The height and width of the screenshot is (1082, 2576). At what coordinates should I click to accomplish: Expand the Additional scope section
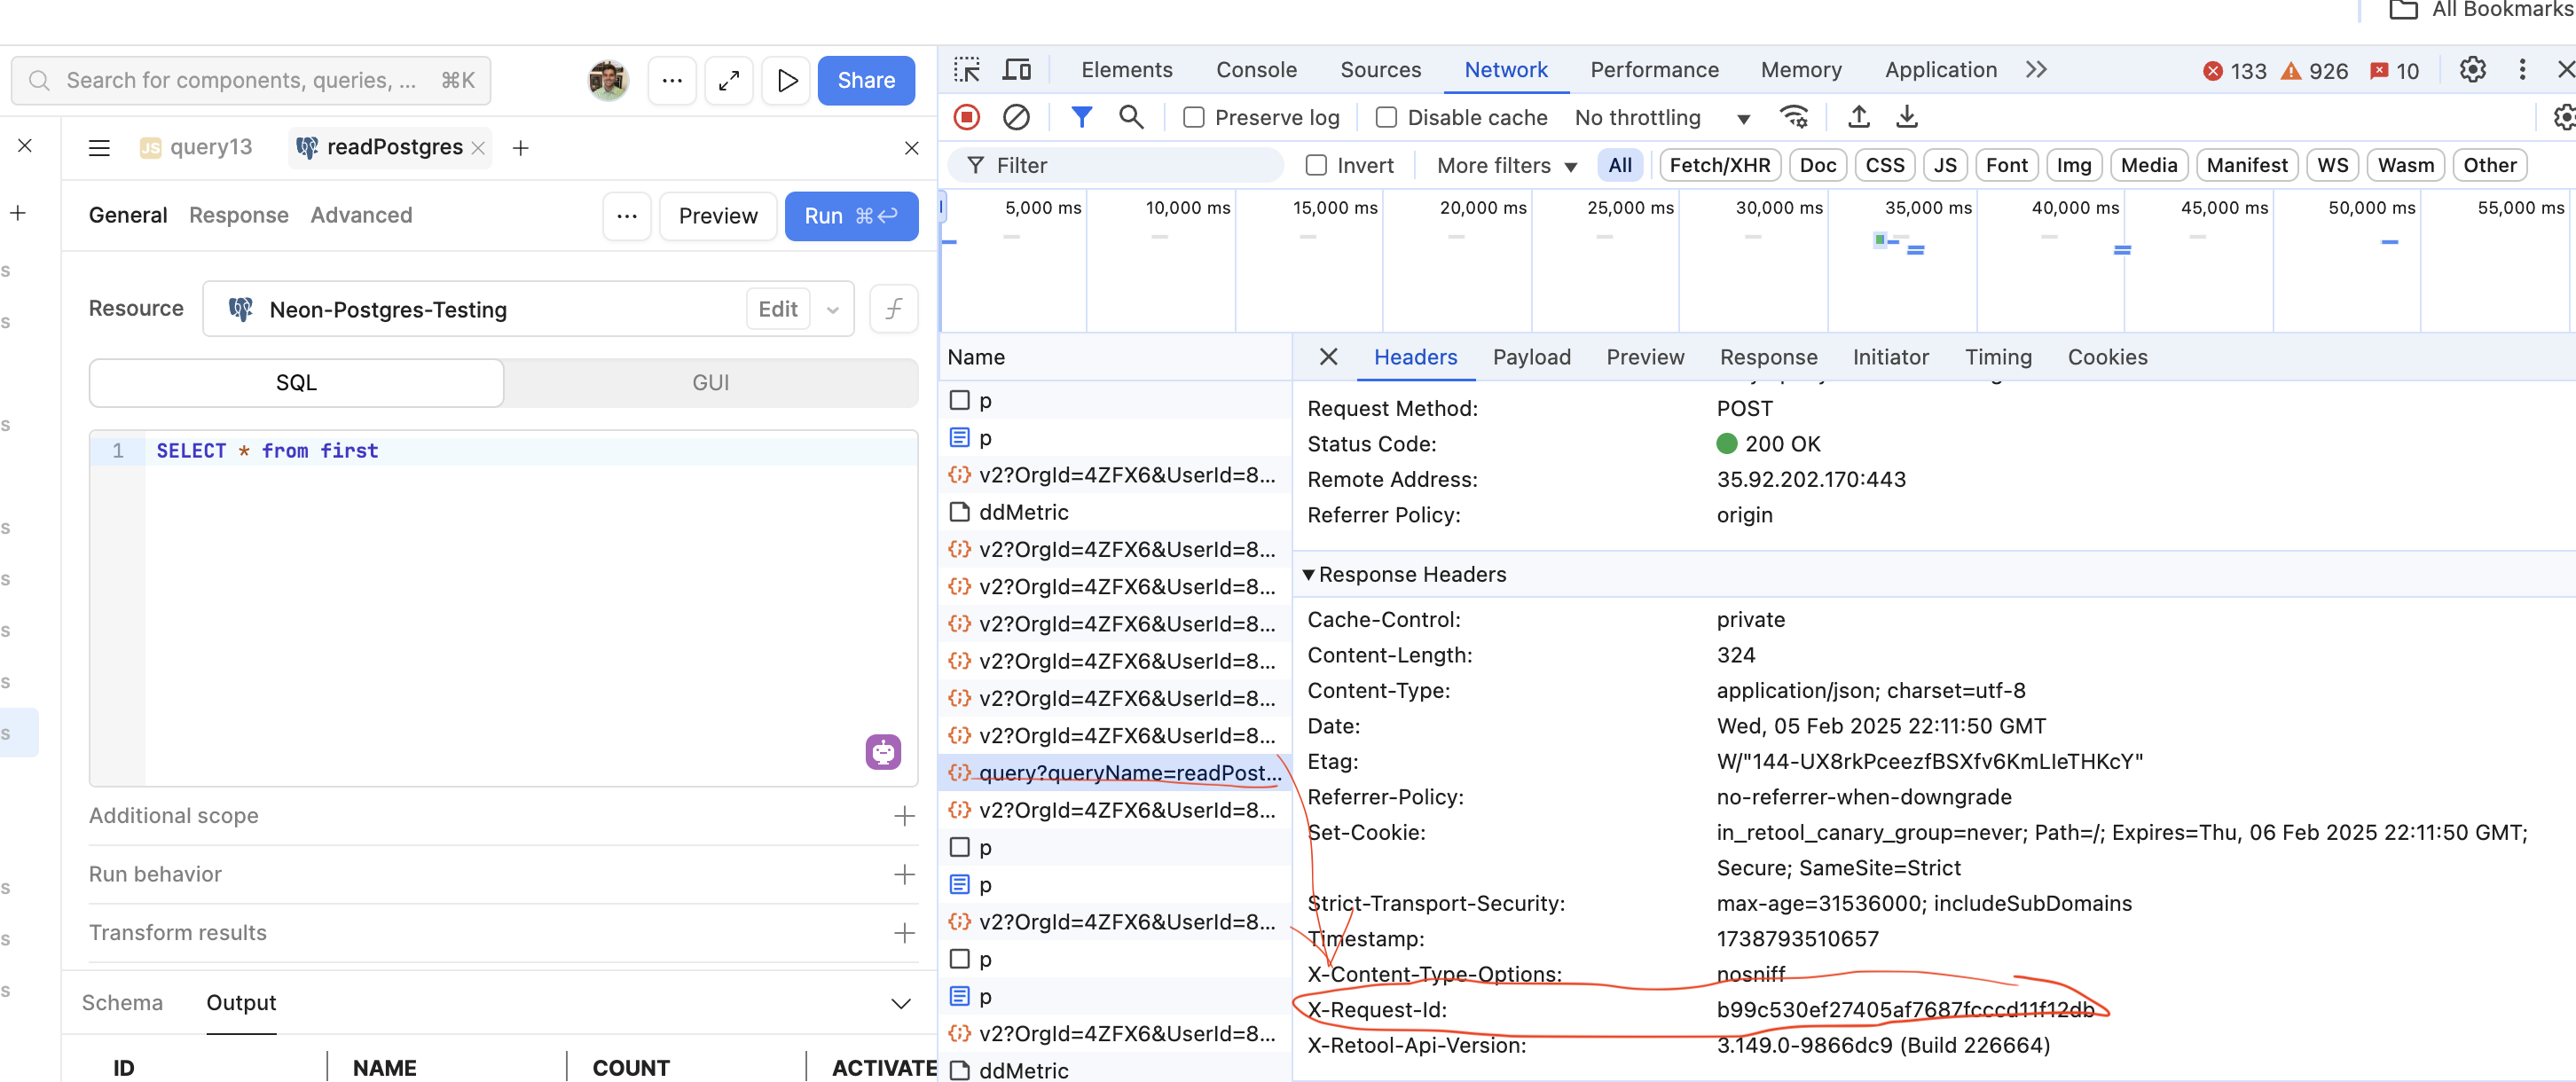pos(904,816)
